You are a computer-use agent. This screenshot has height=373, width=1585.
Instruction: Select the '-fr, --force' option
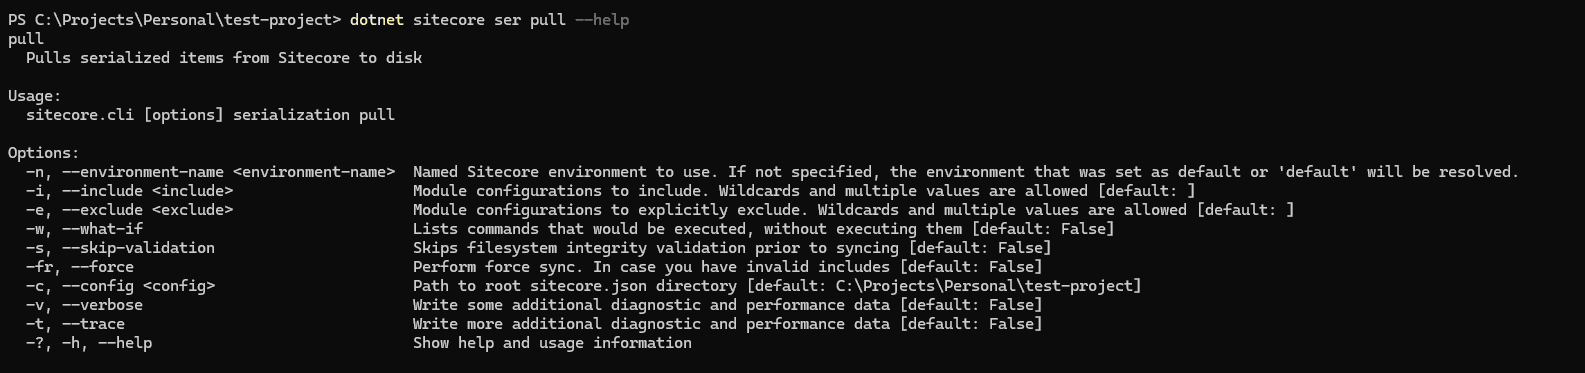point(80,267)
